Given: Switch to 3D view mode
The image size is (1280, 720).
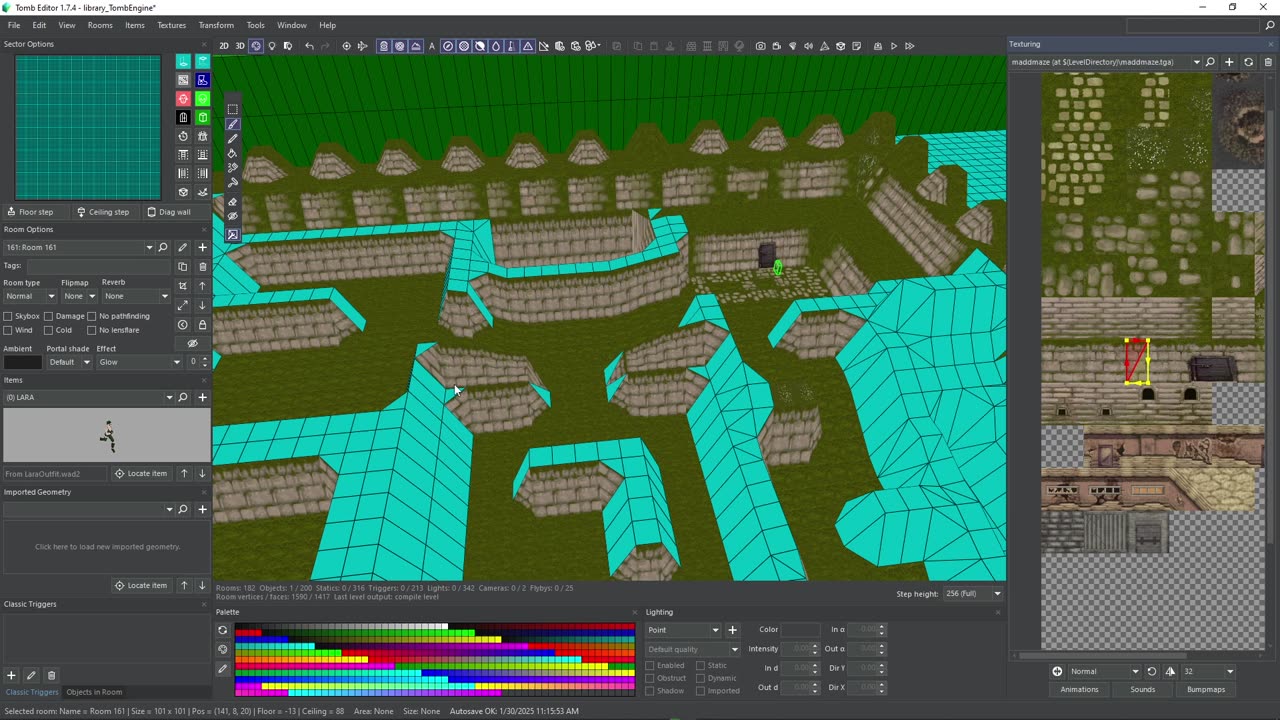Looking at the screenshot, I should click(x=240, y=46).
